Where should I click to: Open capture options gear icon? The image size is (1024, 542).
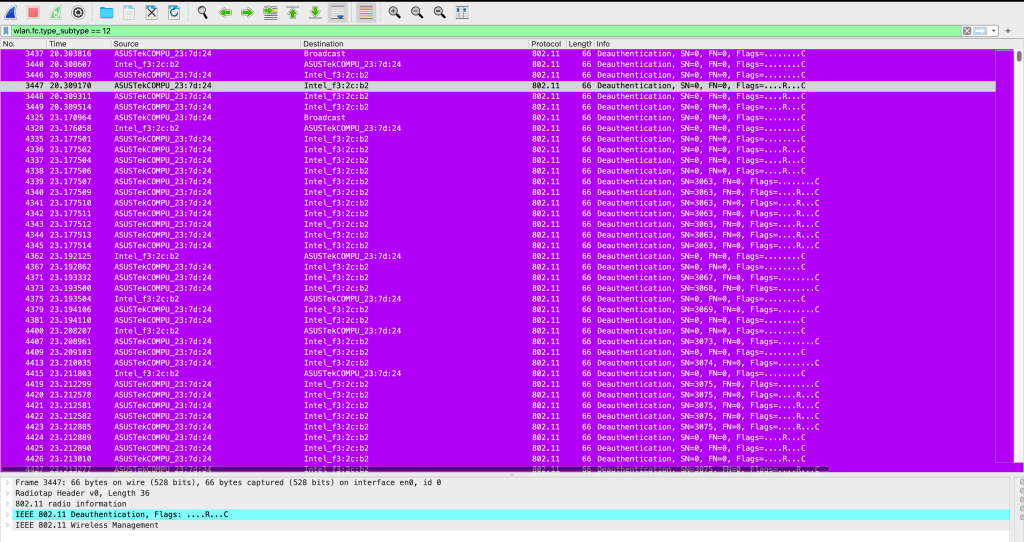(x=78, y=13)
